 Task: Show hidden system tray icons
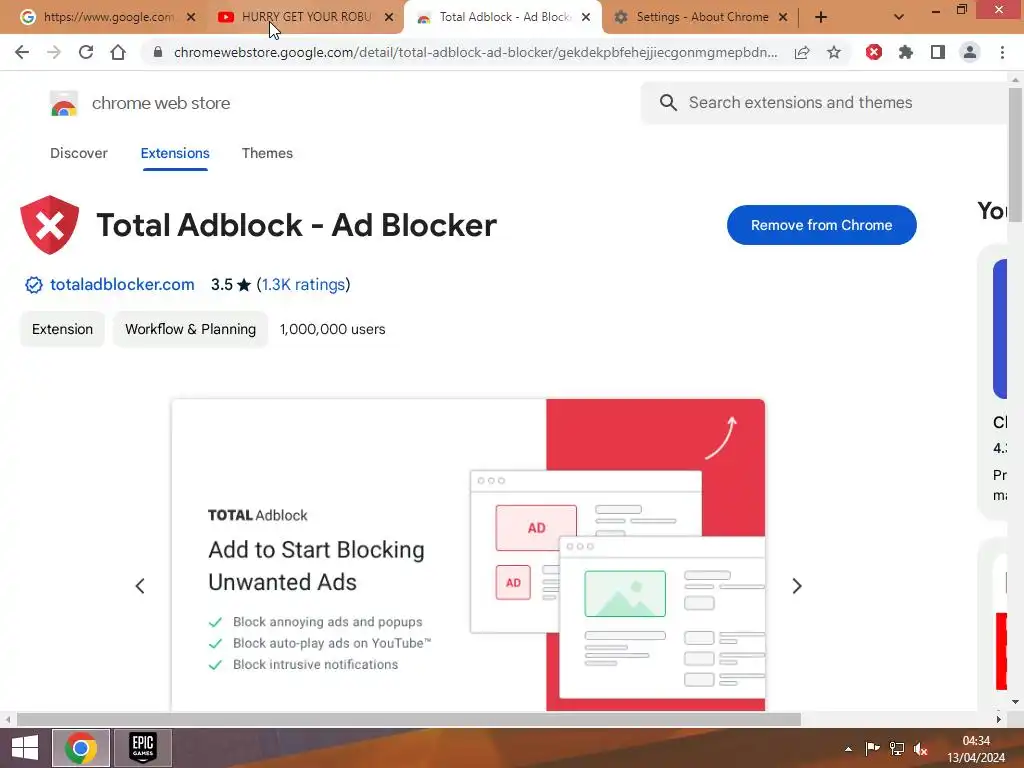point(848,749)
